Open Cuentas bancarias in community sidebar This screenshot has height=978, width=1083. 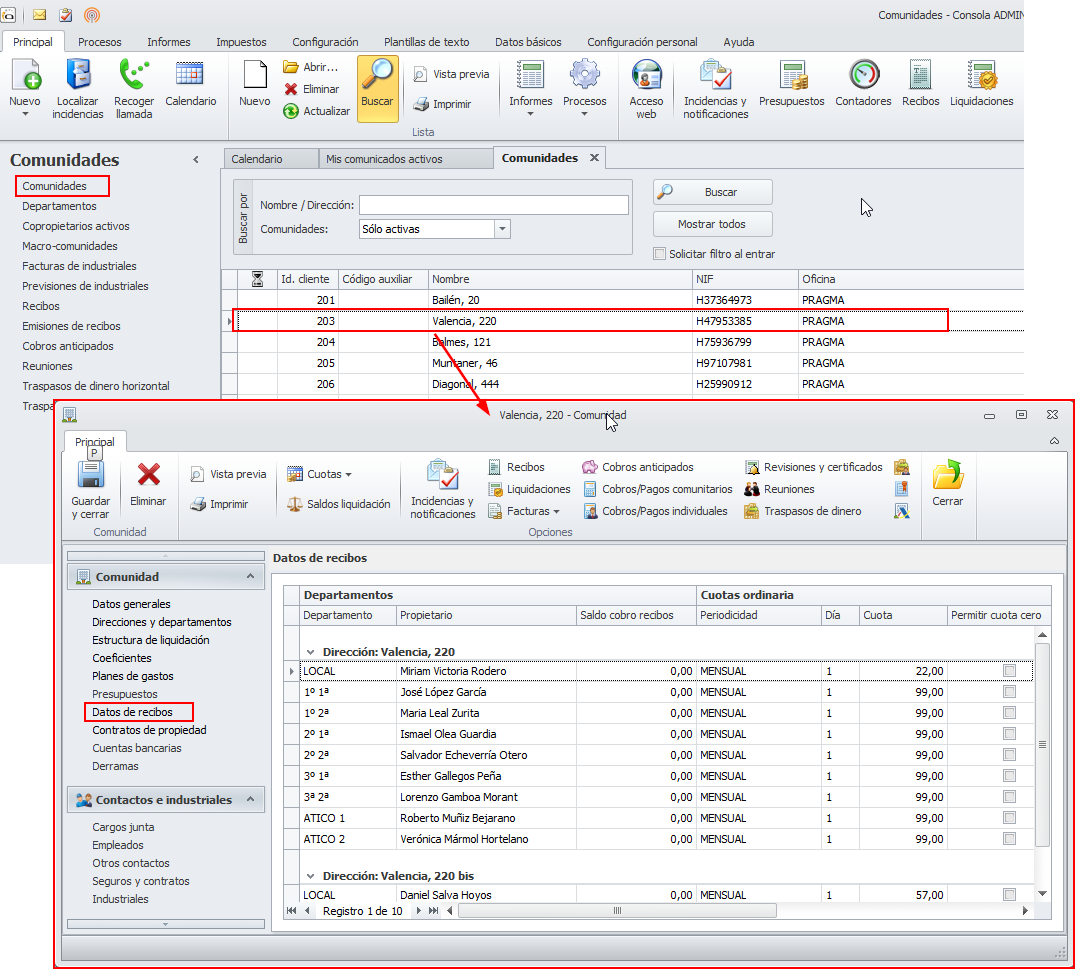coord(137,748)
